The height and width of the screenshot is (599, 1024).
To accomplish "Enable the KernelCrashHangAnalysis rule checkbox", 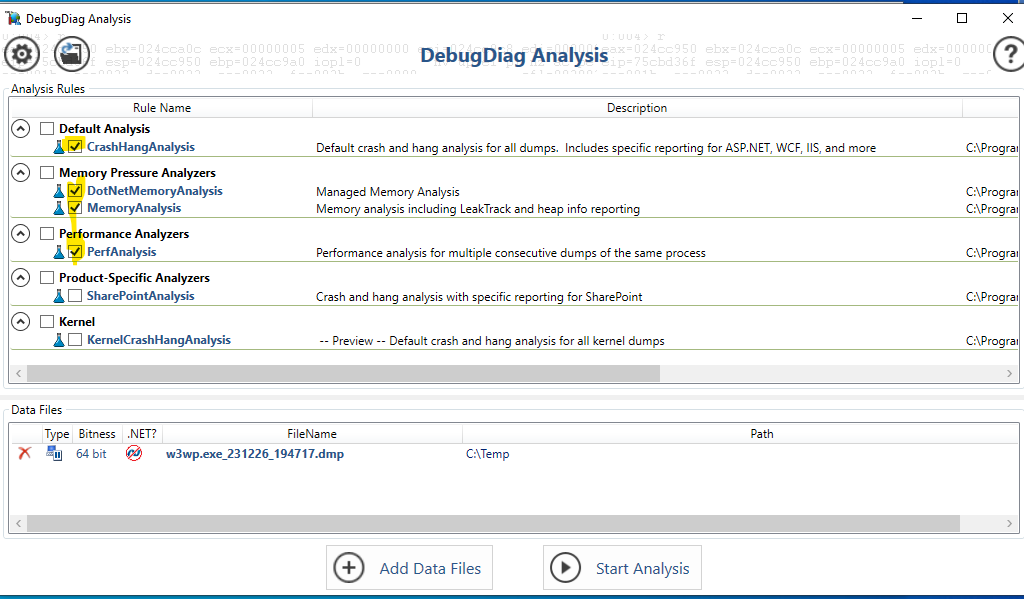I will 75,340.
